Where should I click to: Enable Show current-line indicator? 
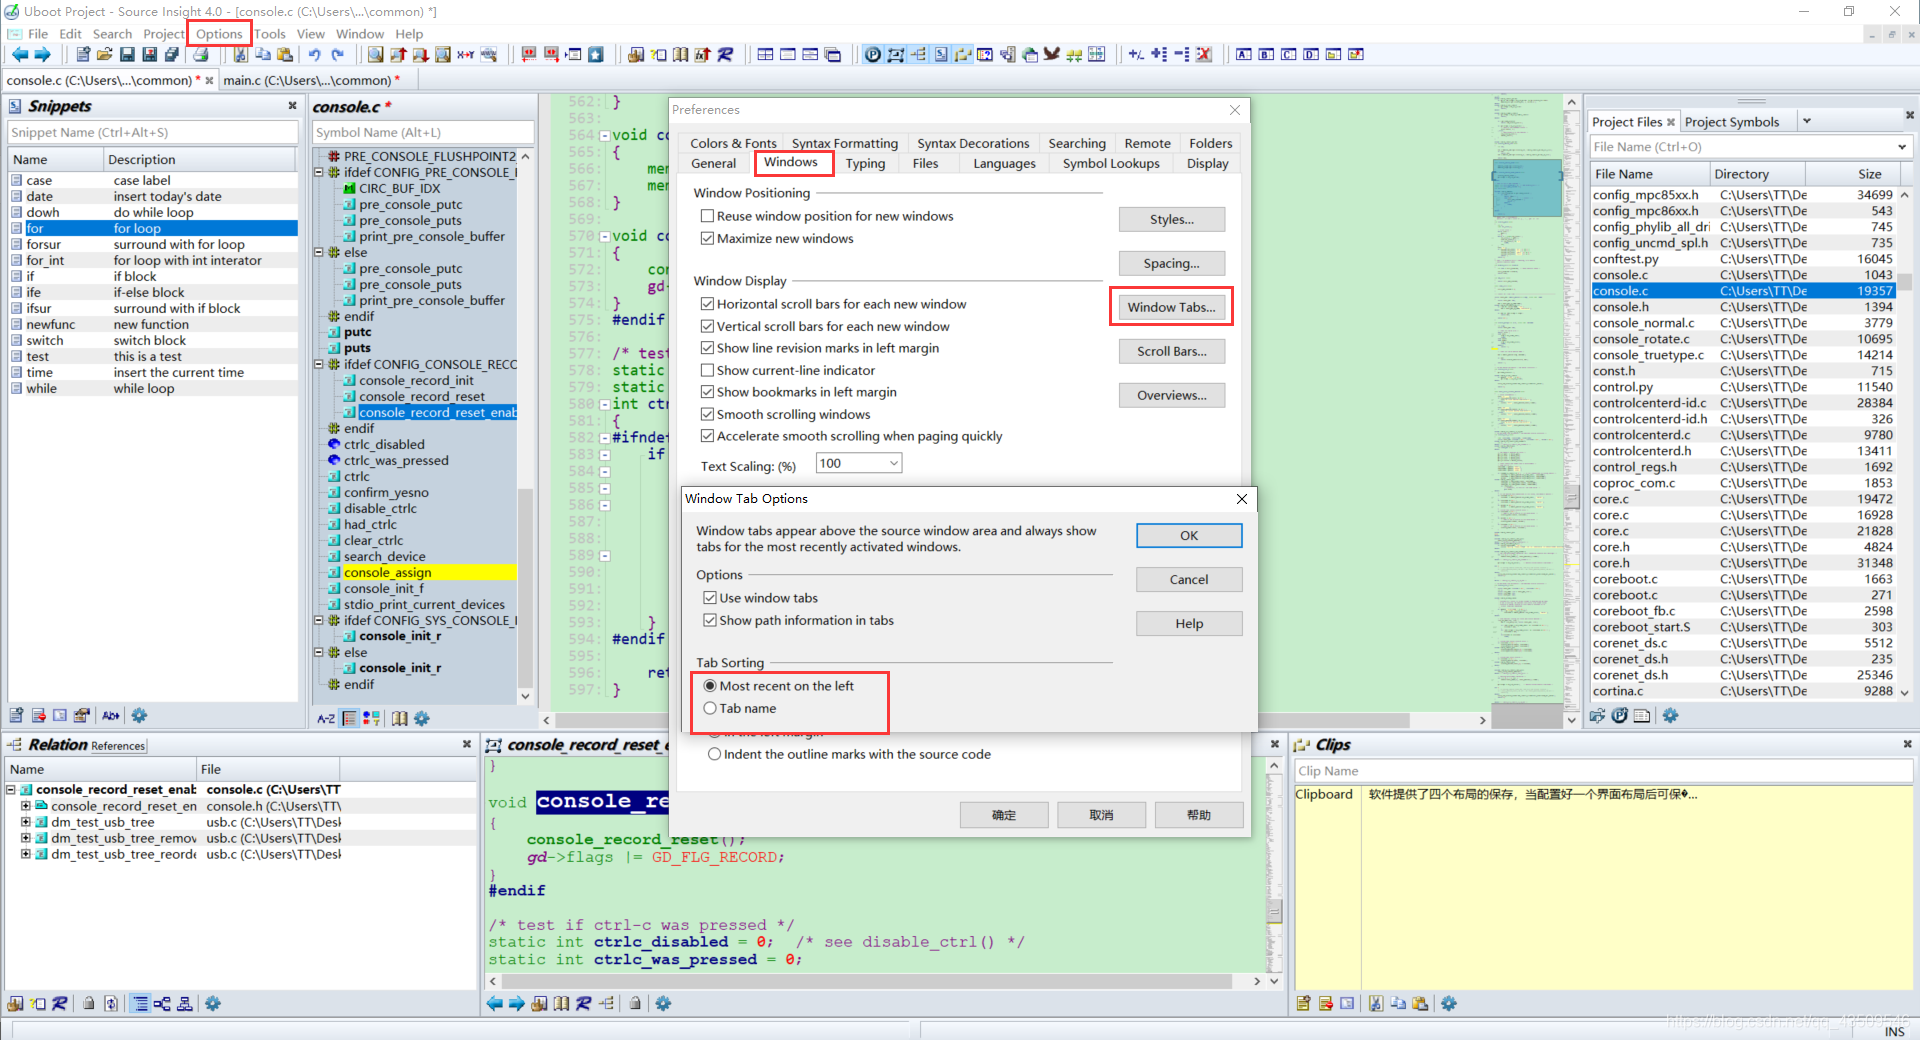click(707, 370)
